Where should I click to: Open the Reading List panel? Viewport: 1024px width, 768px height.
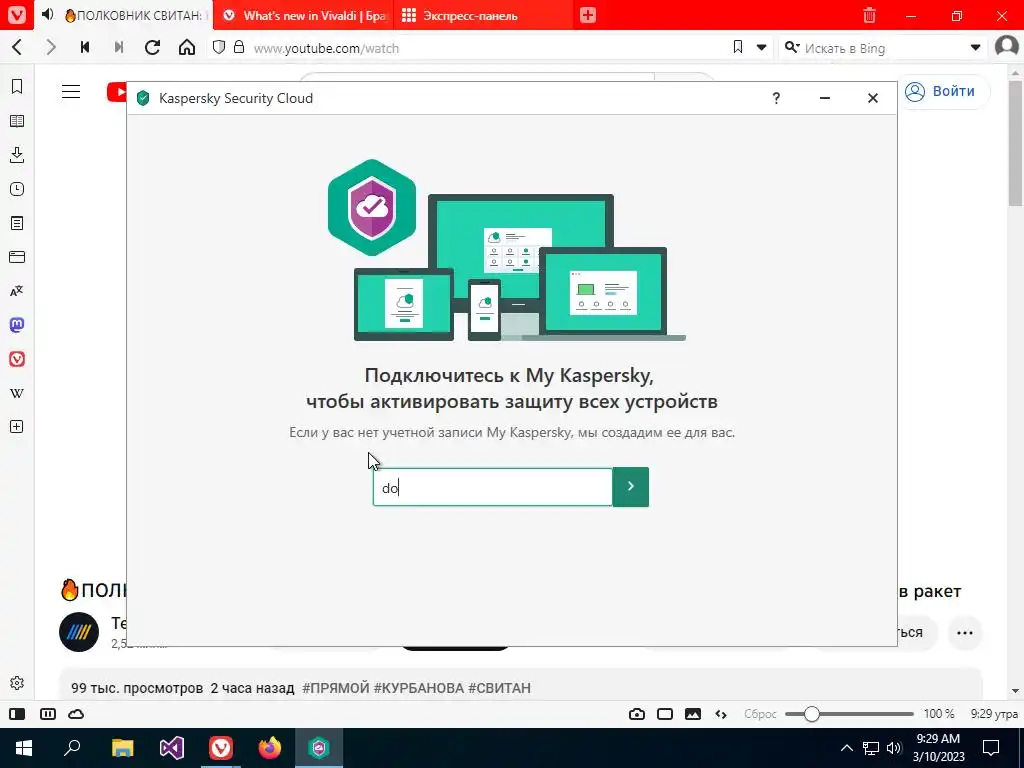17,121
